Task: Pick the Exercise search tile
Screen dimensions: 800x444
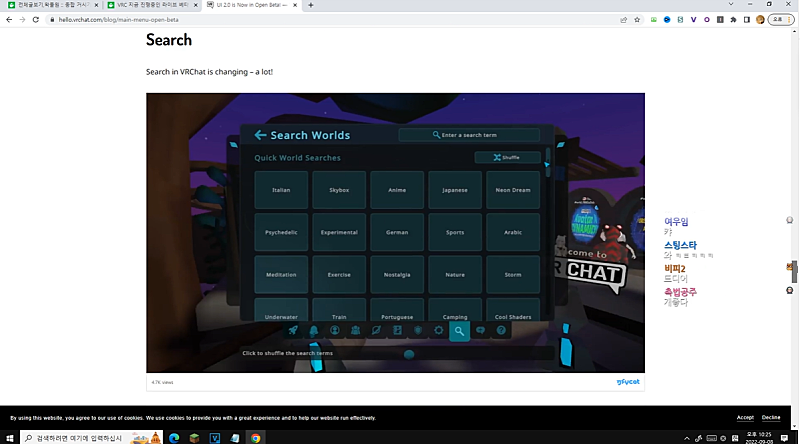Action: tap(339, 275)
